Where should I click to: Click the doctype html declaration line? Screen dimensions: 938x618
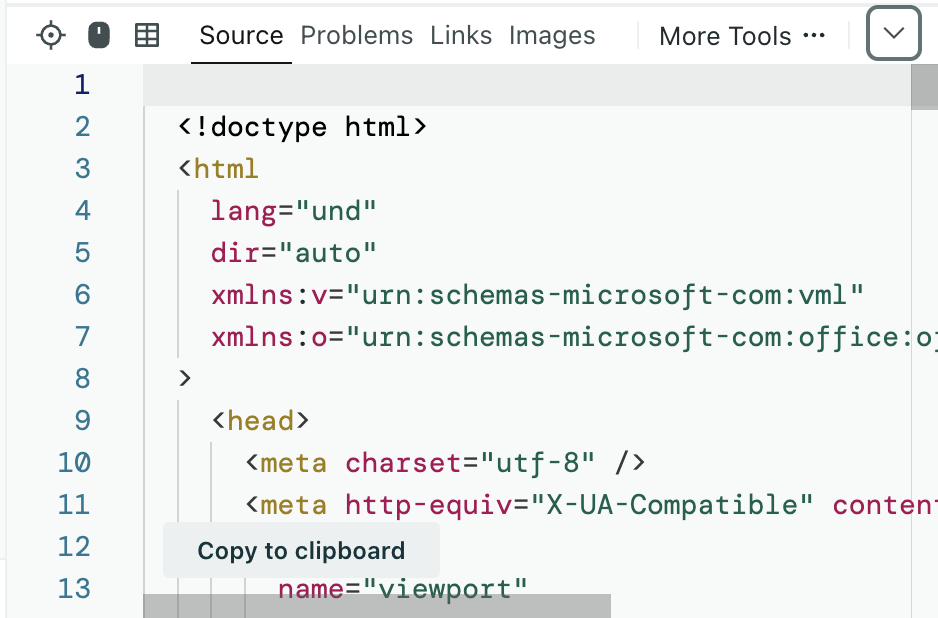click(303, 127)
